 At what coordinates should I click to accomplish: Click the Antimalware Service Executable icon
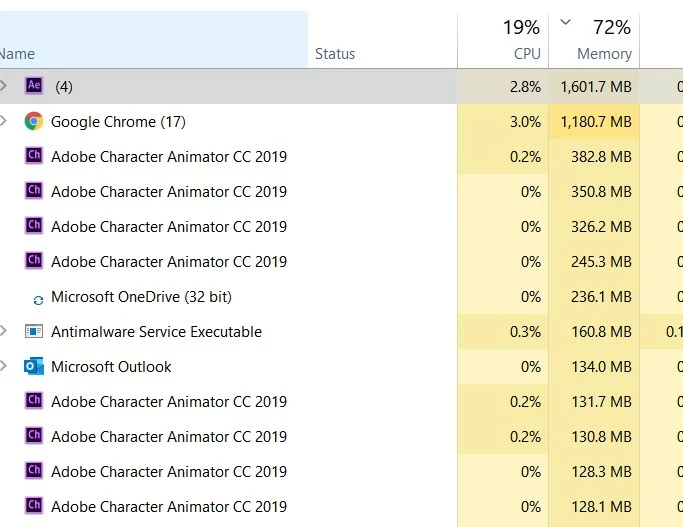tap(34, 331)
